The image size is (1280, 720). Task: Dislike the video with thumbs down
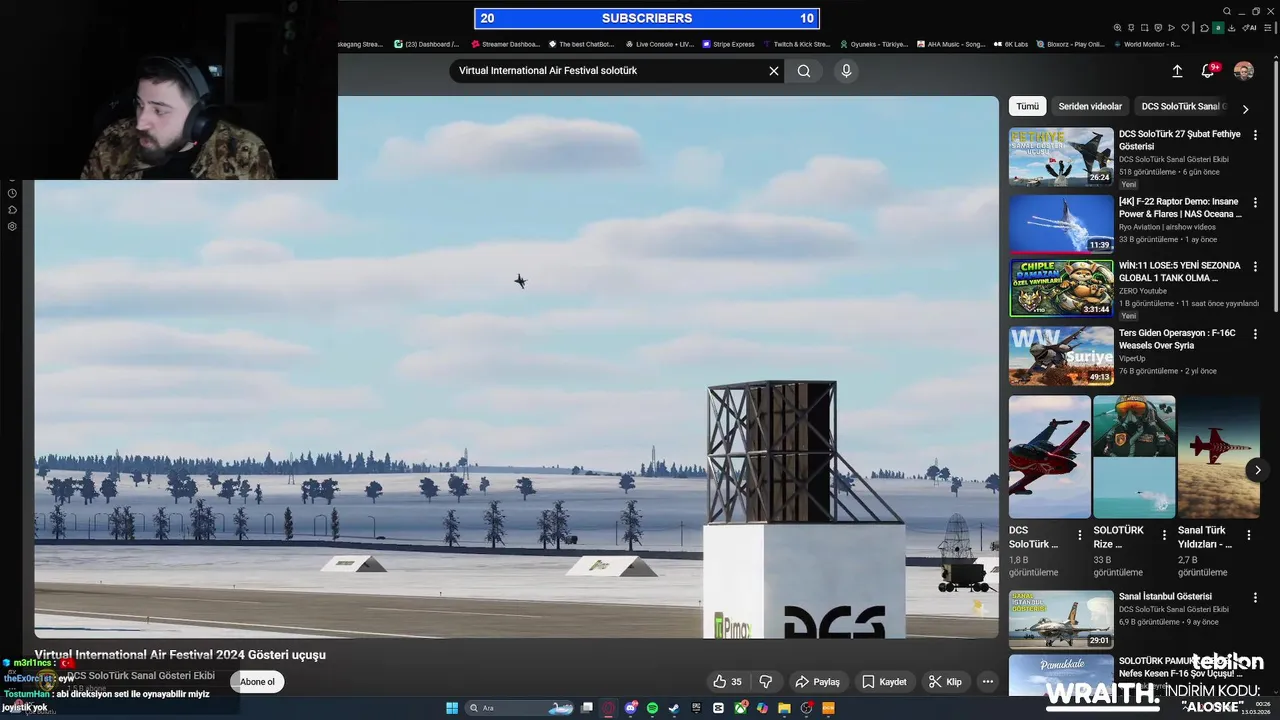(766, 682)
